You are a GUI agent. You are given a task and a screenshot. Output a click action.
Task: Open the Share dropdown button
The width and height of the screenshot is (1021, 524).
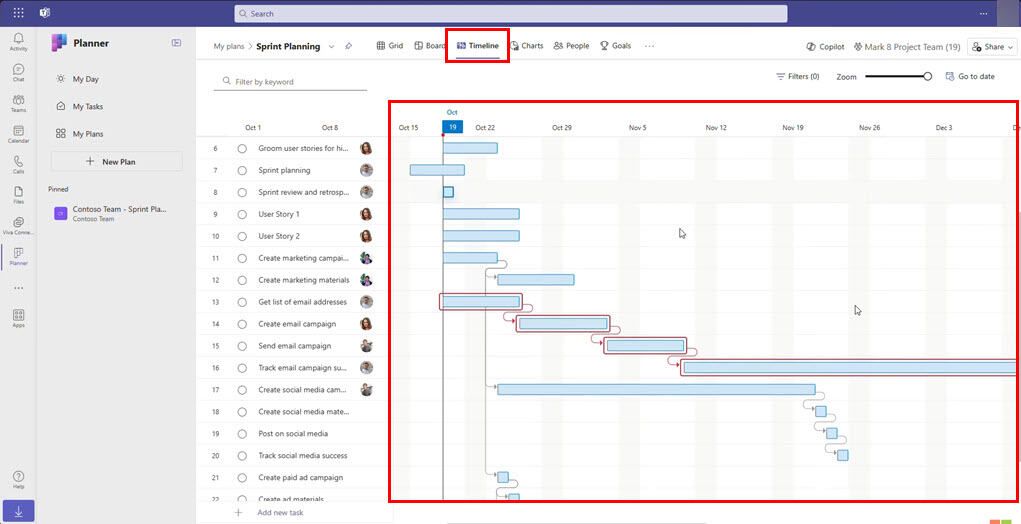(x=993, y=47)
